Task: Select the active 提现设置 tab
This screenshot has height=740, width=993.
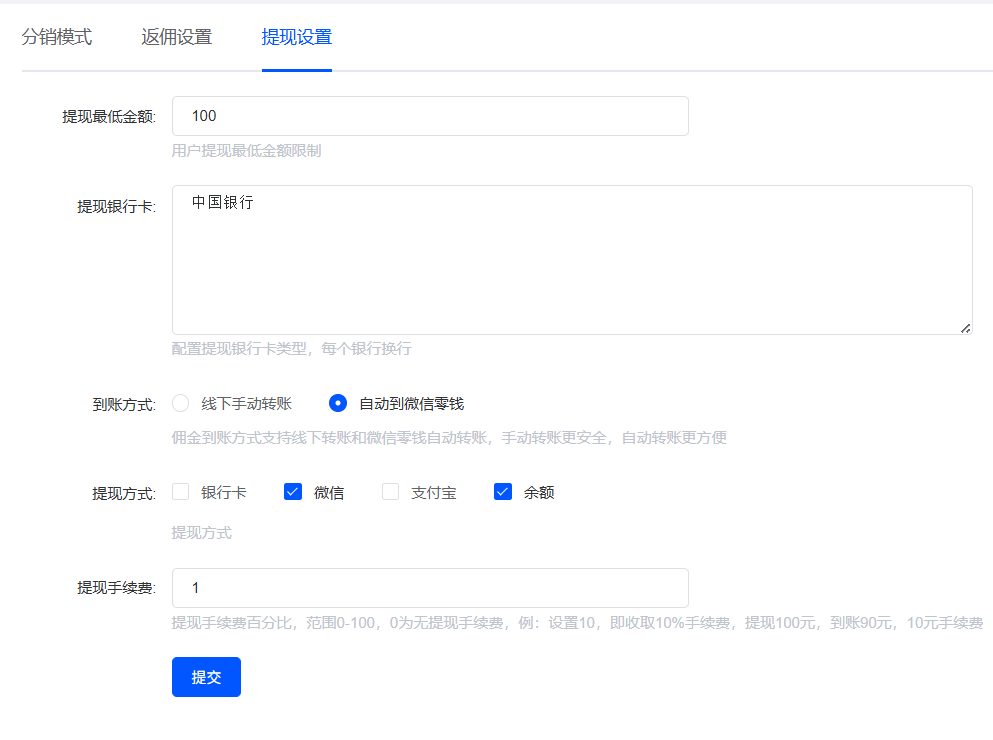Action: 296,36
